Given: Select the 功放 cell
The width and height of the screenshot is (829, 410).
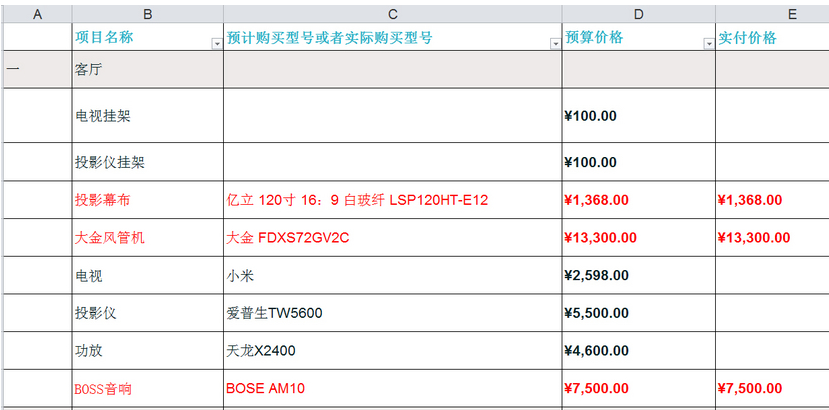Looking at the screenshot, I should [x=148, y=350].
